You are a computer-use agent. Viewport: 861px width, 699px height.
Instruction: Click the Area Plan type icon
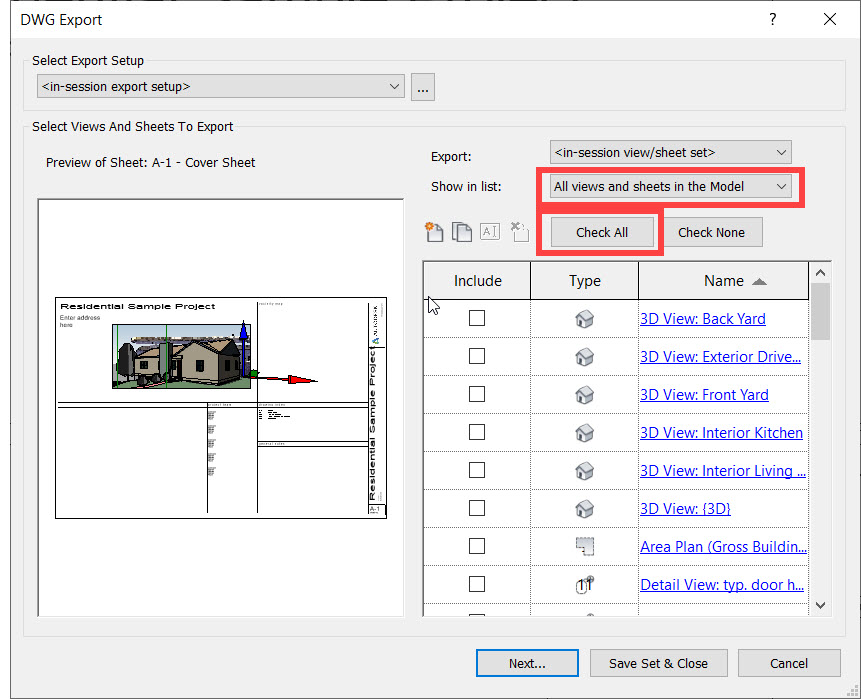[x=585, y=546]
